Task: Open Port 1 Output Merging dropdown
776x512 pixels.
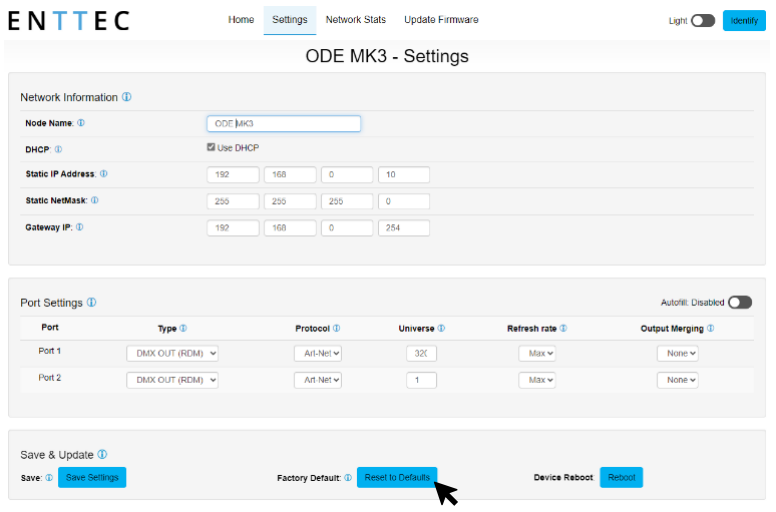Action: [678, 353]
